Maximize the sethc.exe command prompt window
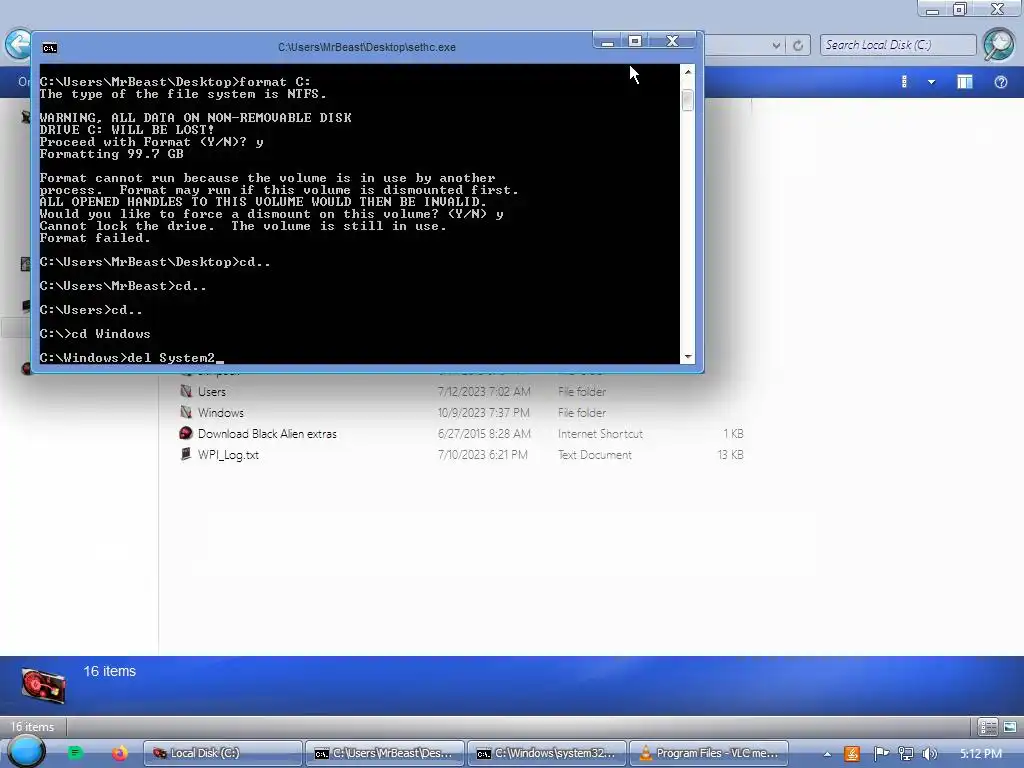Screen dimensions: 1024x768 point(635,41)
